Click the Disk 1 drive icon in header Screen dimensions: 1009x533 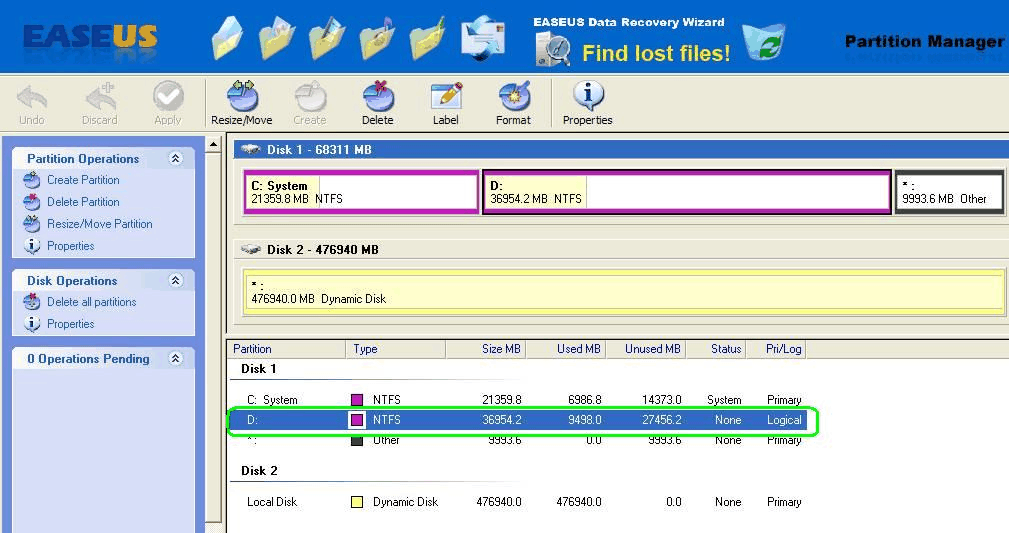tap(251, 149)
